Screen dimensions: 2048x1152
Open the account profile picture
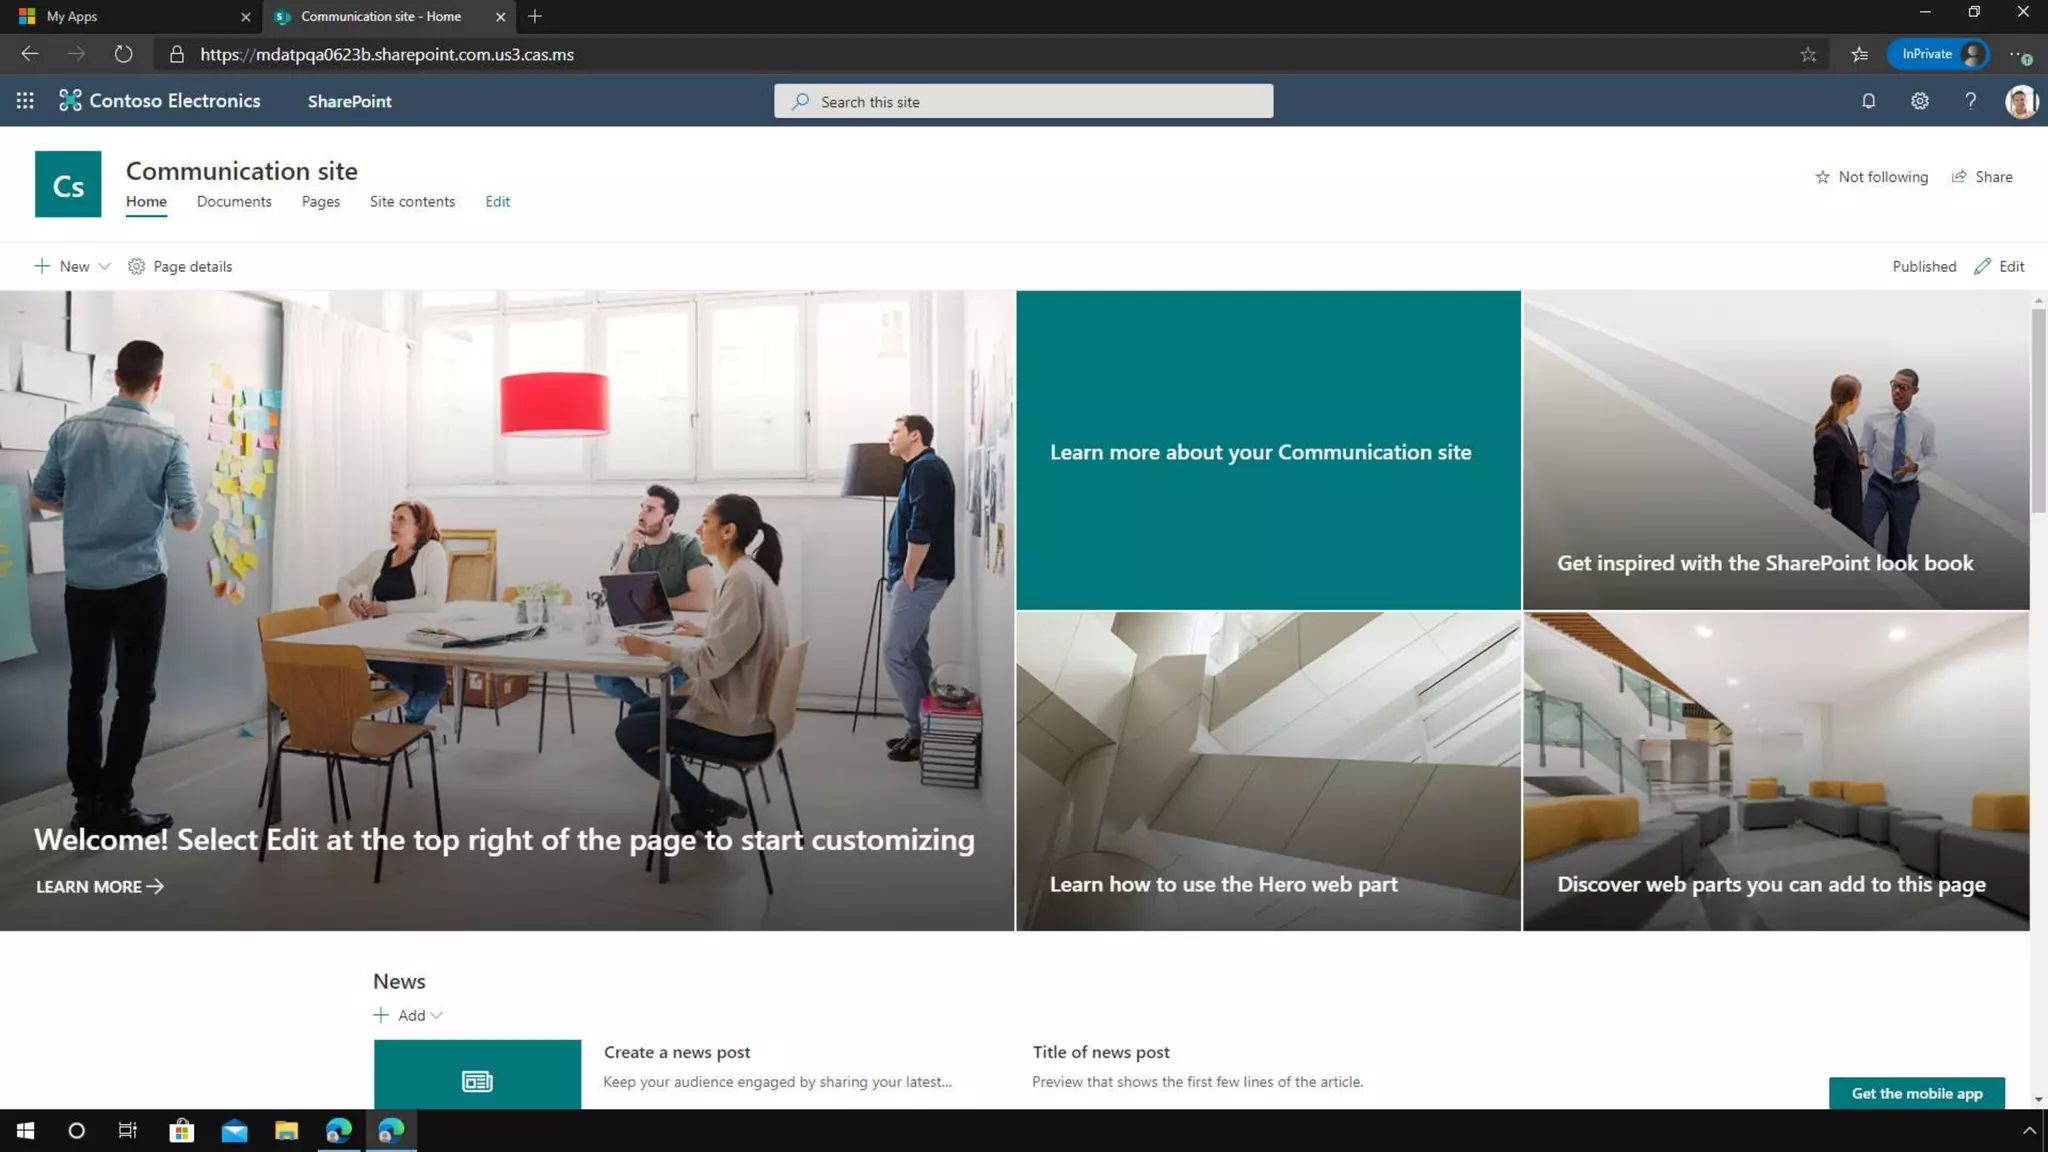[2021, 101]
